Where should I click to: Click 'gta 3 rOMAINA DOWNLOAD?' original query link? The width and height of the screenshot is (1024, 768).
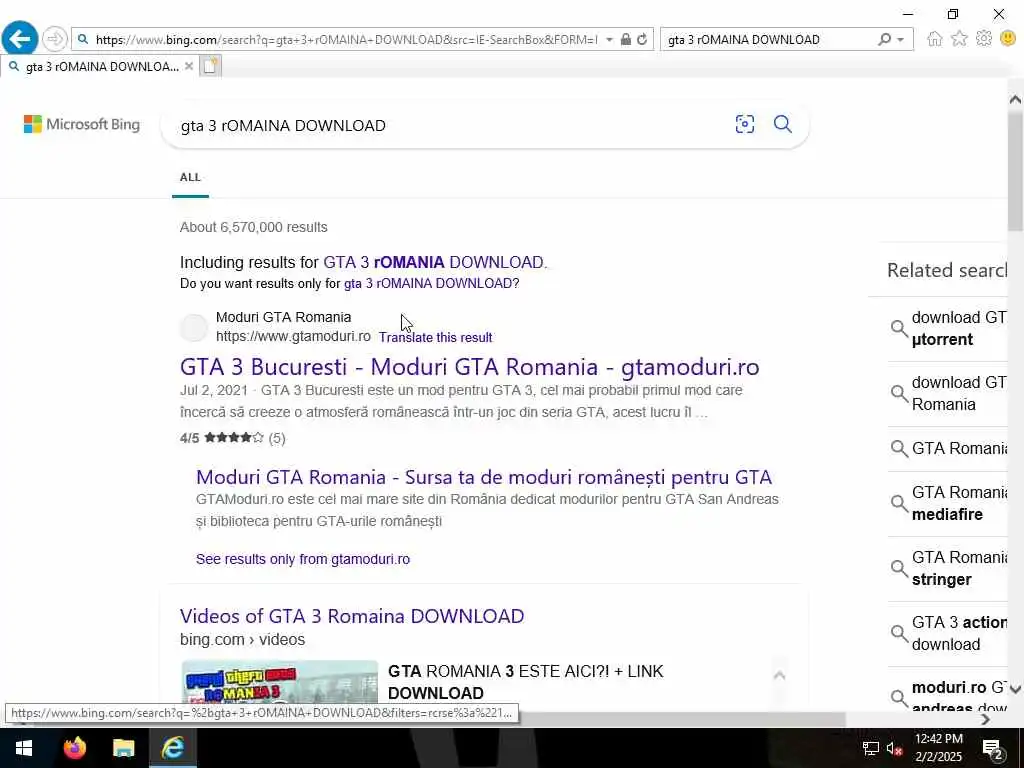[431, 283]
